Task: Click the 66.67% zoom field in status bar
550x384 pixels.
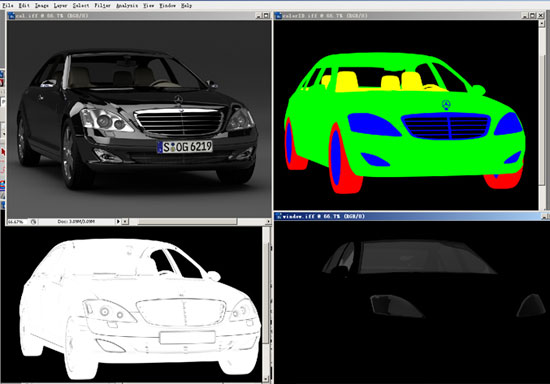Action: coord(16,222)
